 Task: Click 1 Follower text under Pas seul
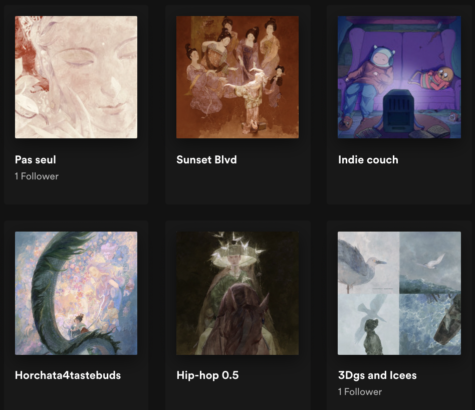click(x=37, y=176)
